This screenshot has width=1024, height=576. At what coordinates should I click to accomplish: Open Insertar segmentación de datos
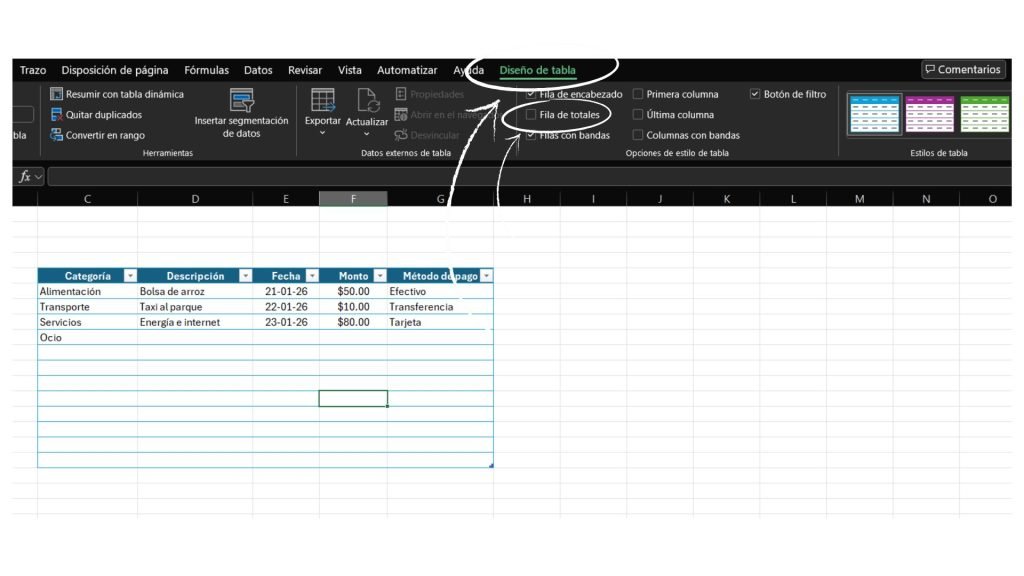point(241,101)
